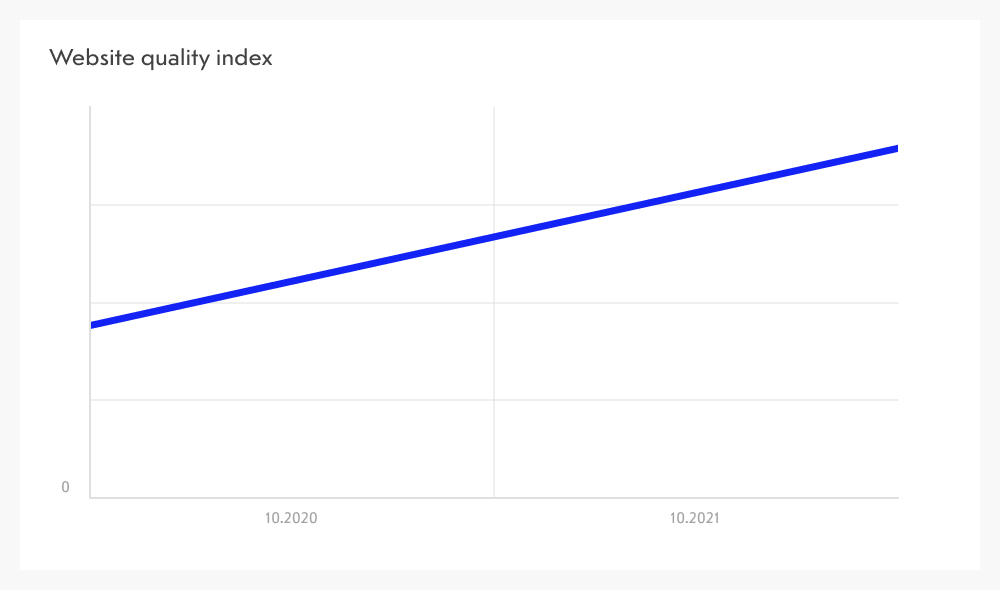Click the right end of the blue line

click(x=896, y=148)
